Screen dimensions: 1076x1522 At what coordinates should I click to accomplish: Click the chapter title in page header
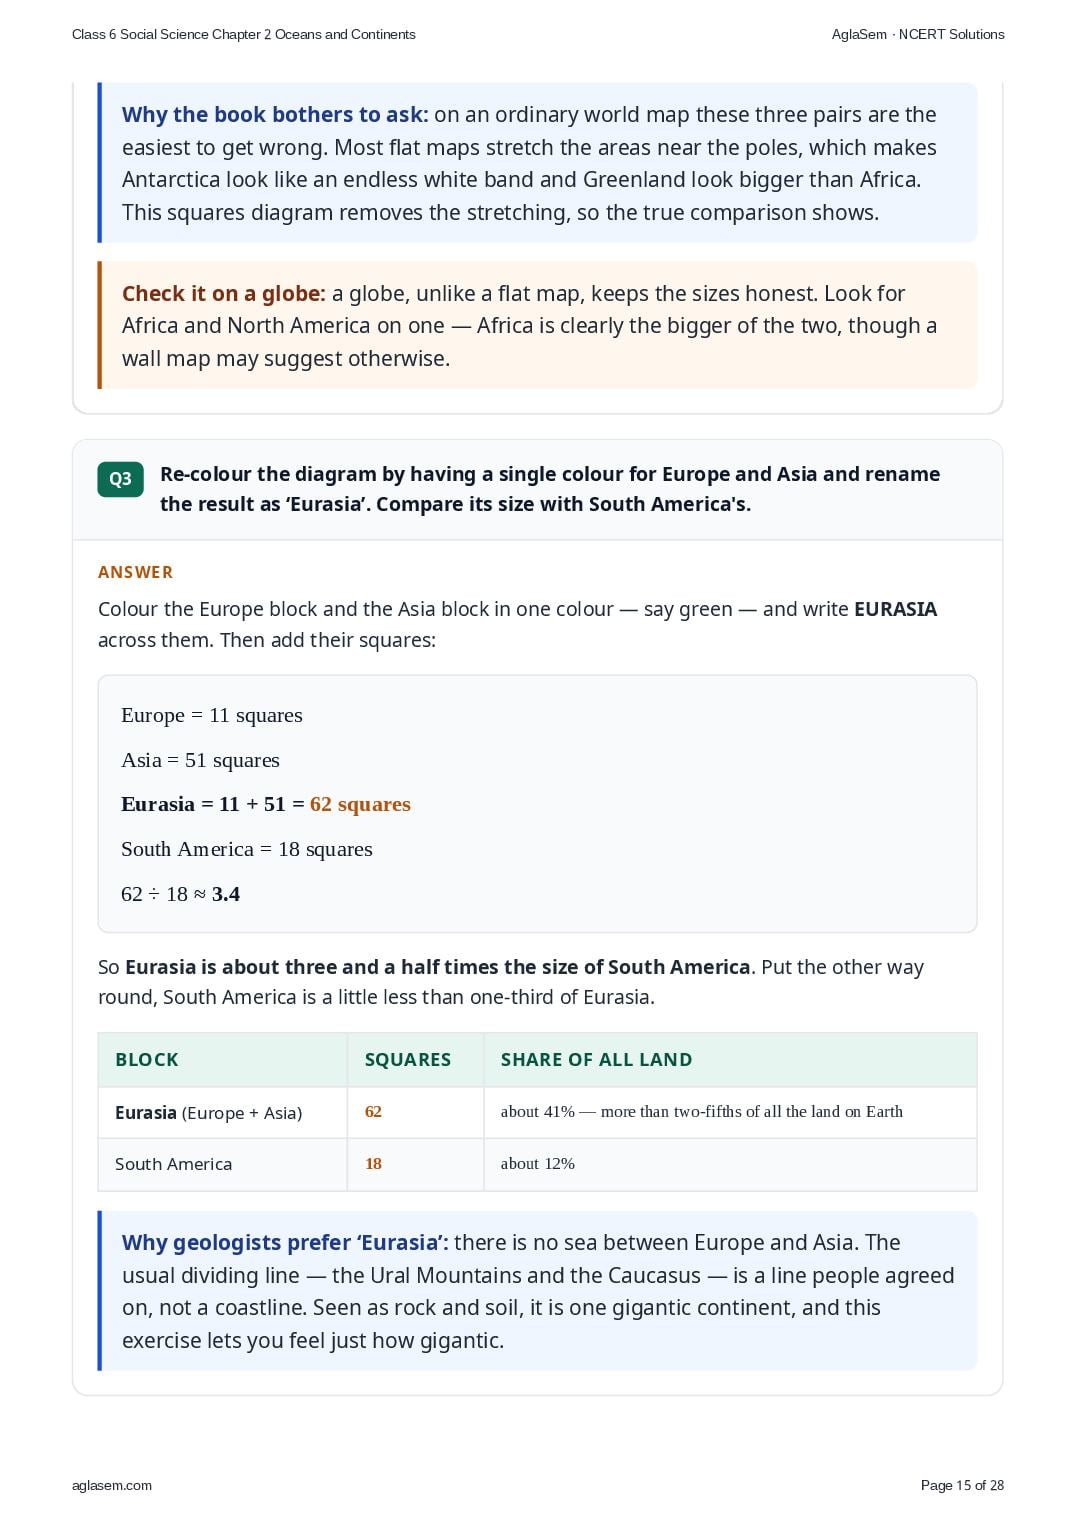click(244, 34)
